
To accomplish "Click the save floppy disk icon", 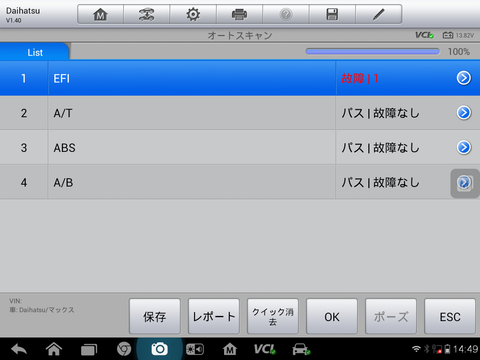I will point(332,14).
